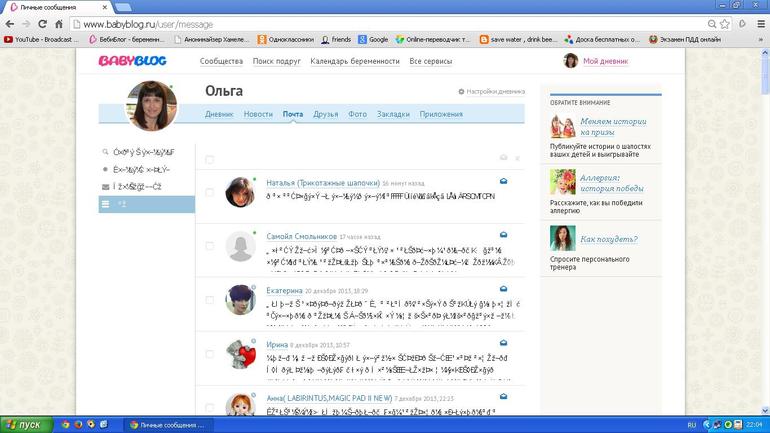Open the Сообщества menu
This screenshot has width=770, height=433.
tap(221, 61)
